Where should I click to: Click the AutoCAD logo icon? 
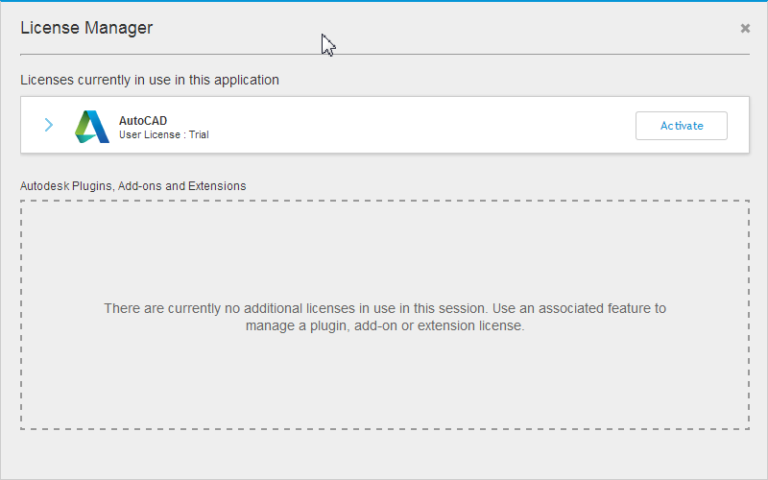click(x=92, y=126)
